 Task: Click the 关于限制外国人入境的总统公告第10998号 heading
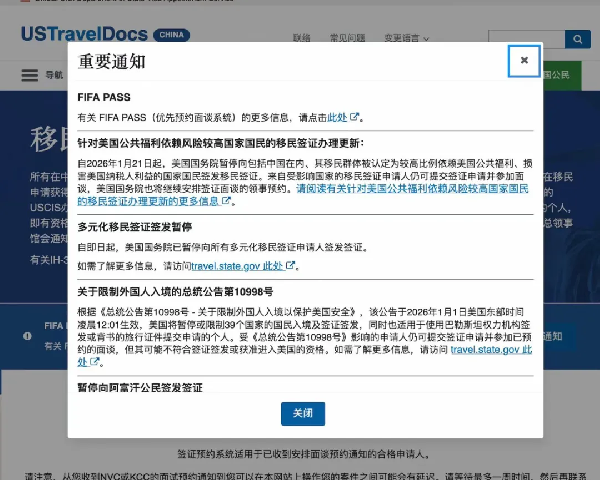click(x=175, y=292)
